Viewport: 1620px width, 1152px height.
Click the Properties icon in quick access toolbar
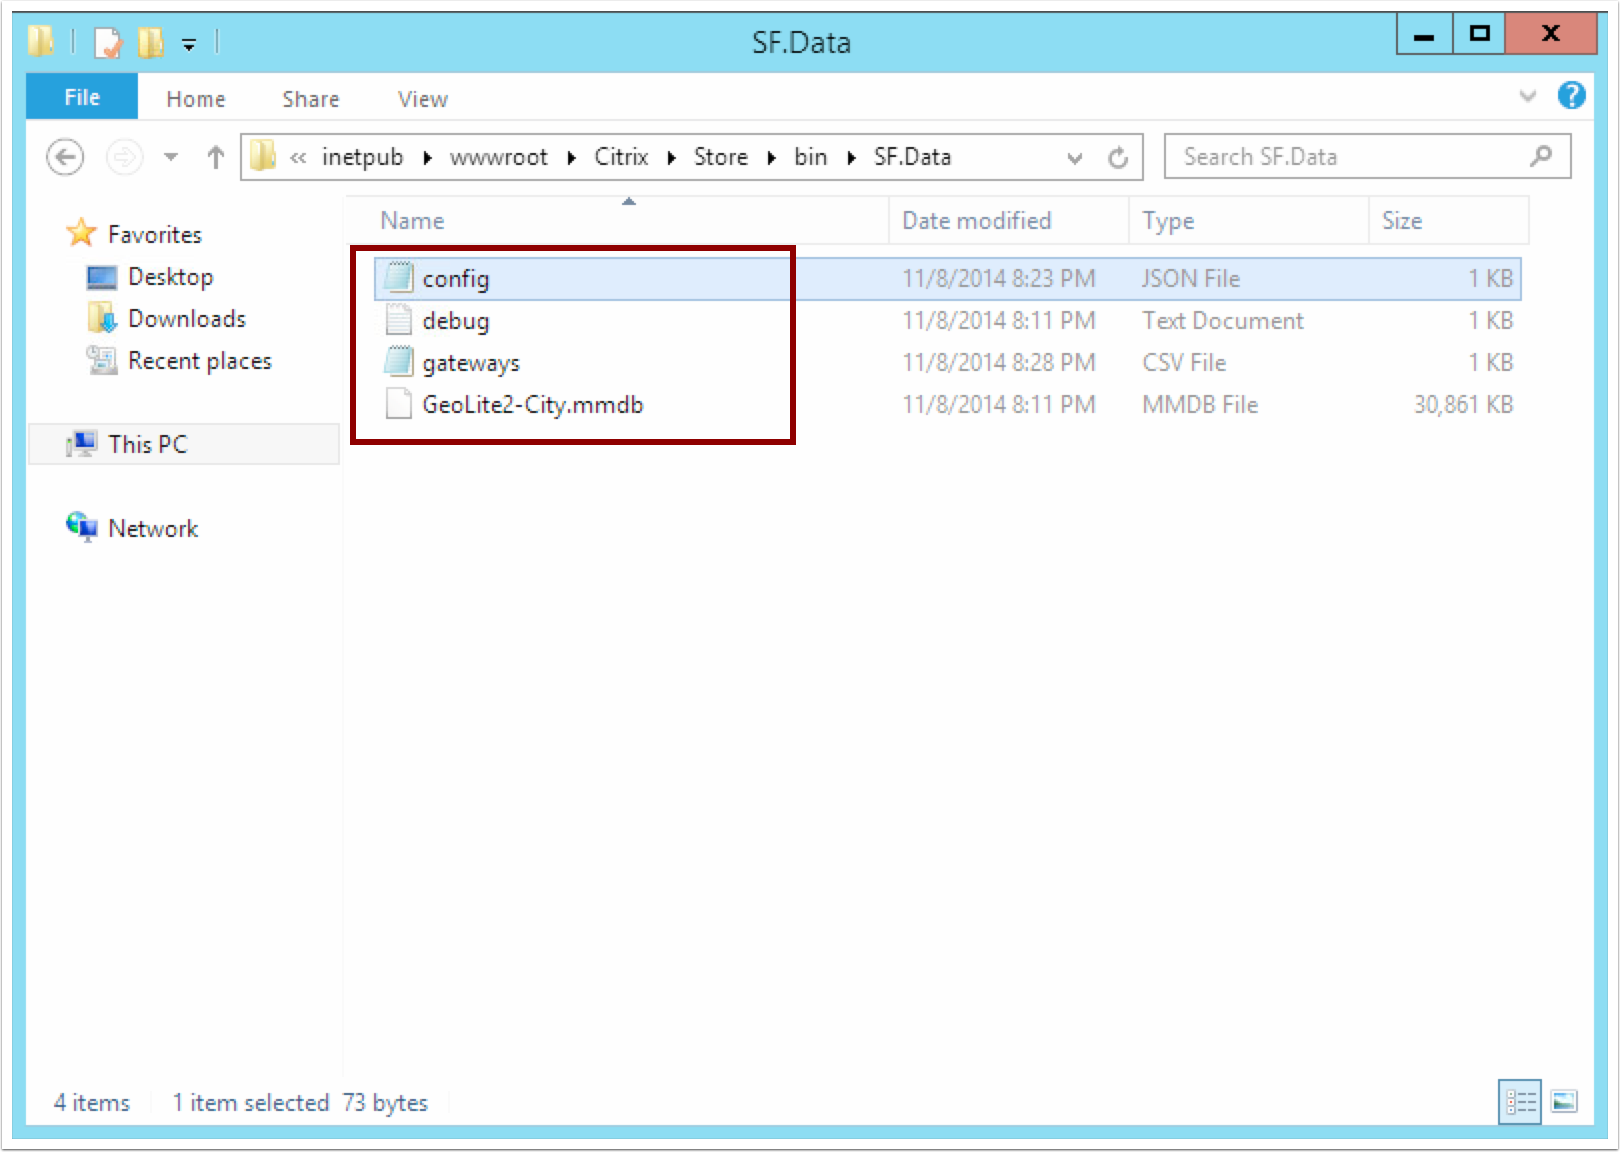point(107,42)
